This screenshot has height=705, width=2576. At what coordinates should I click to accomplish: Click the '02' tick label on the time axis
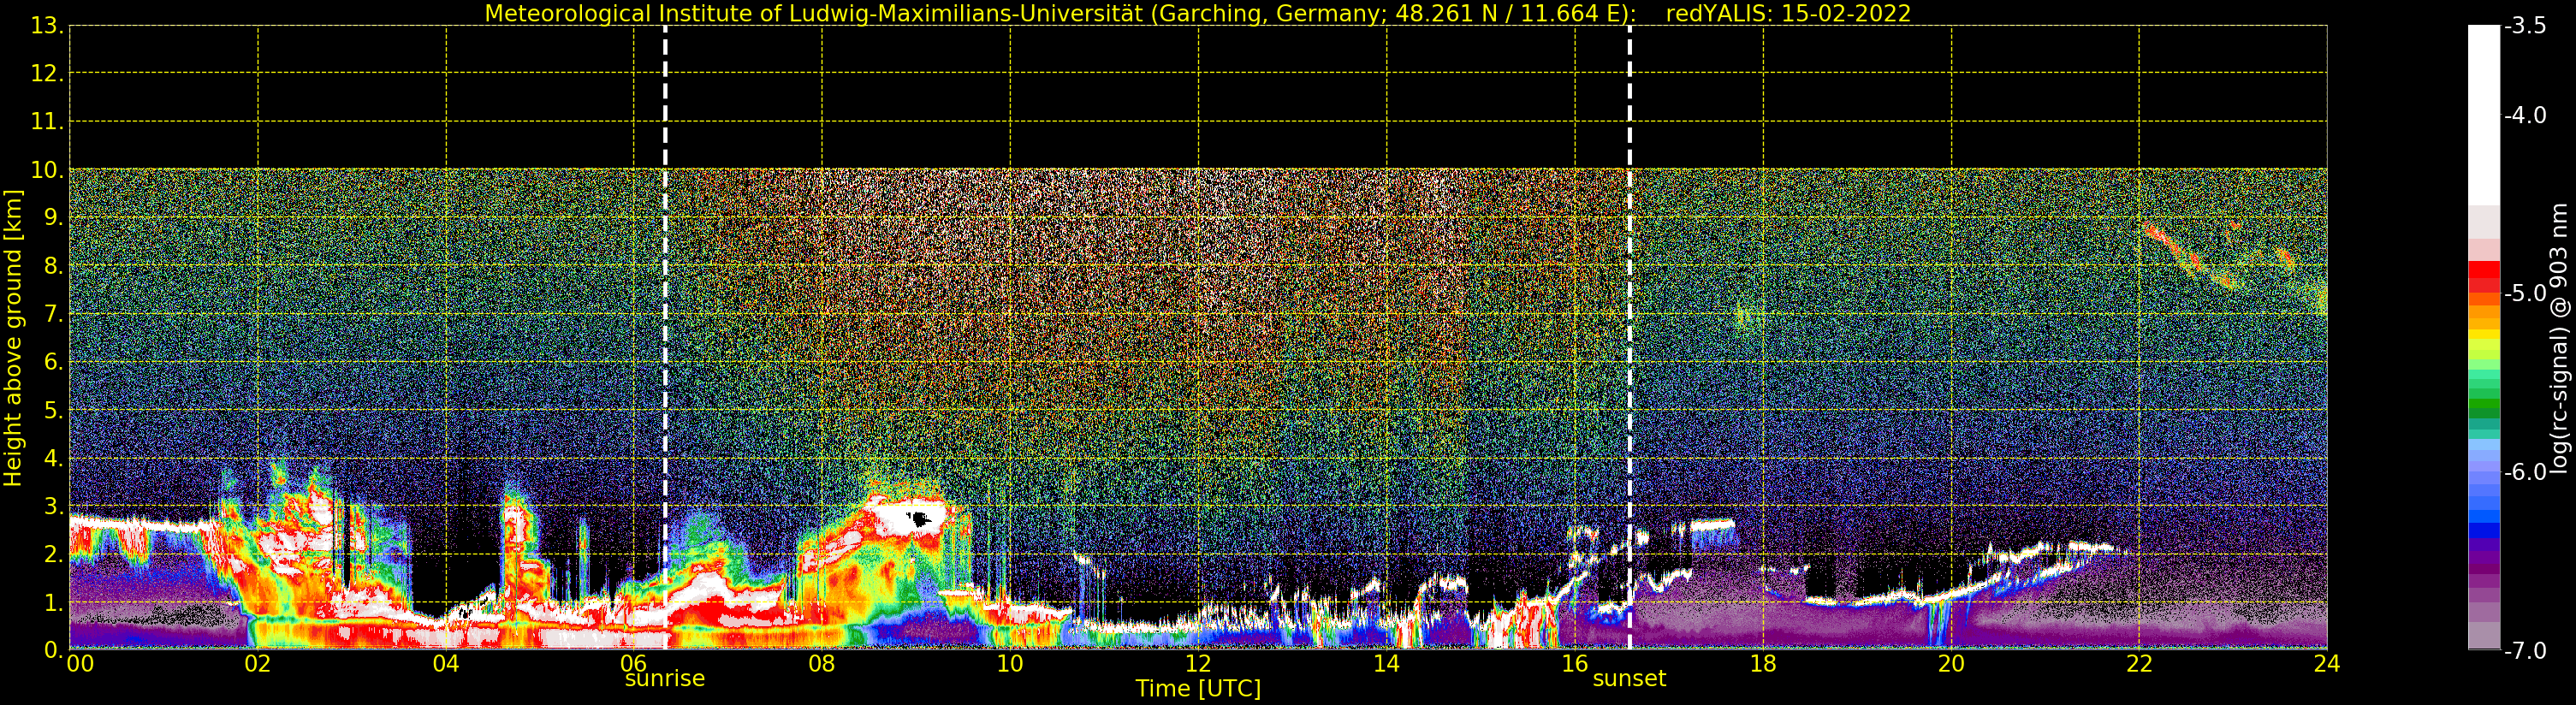pyautogui.click(x=258, y=664)
